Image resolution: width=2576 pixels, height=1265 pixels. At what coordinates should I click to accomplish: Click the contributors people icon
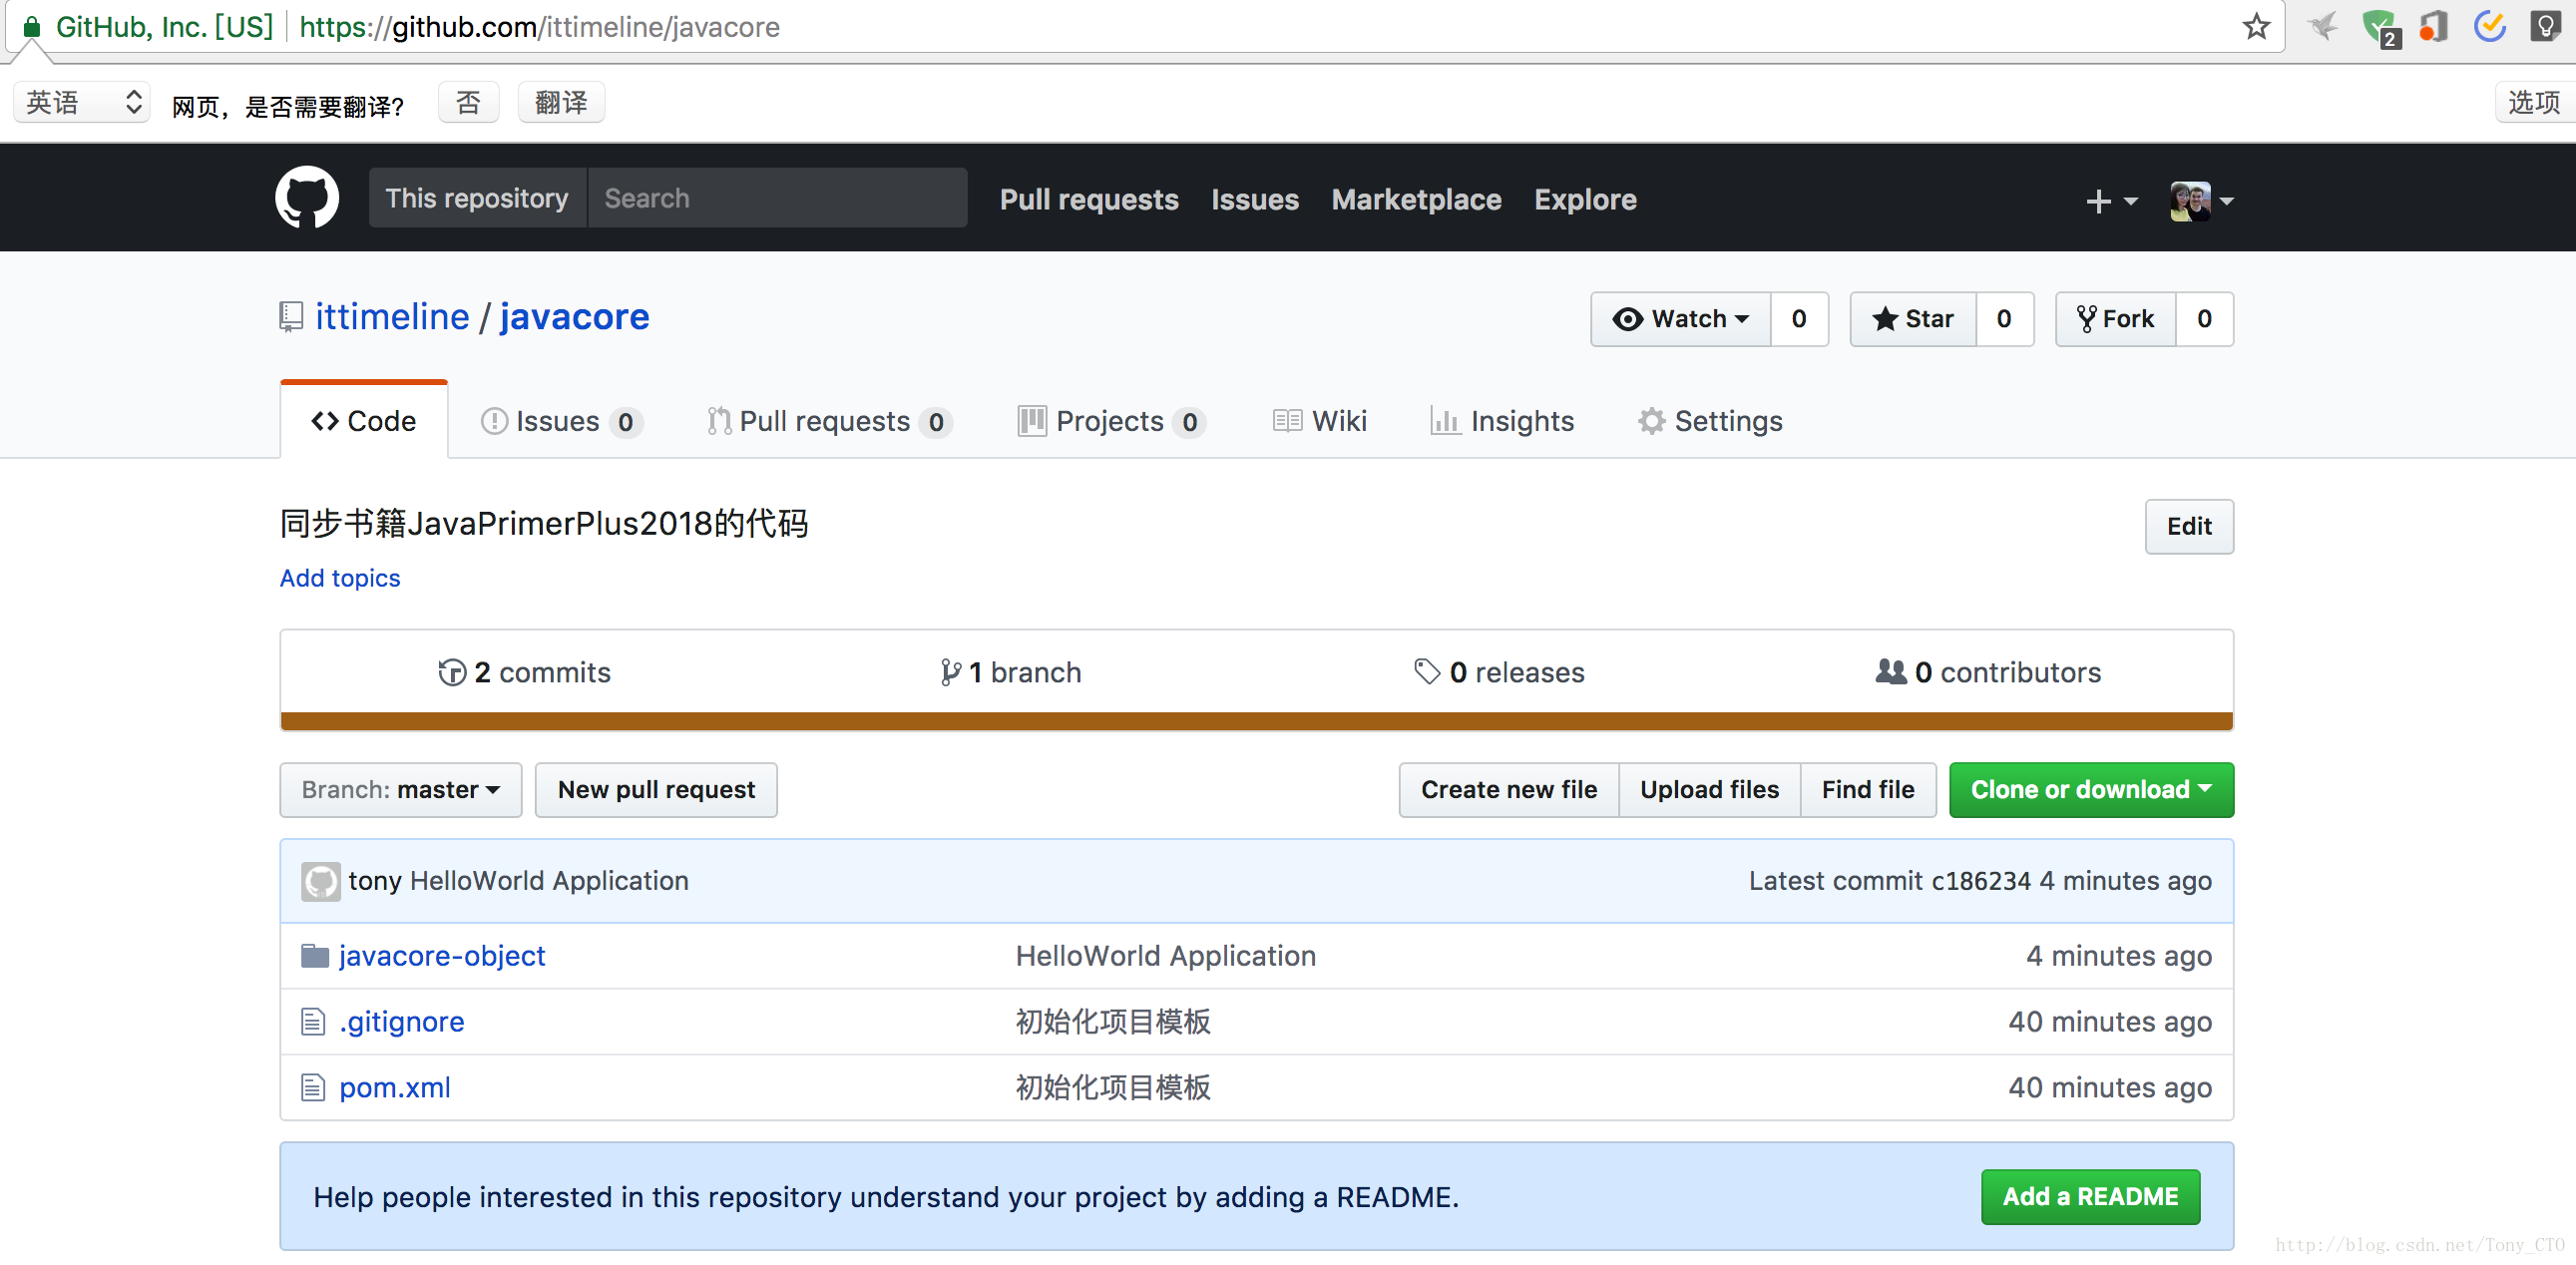pos(1890,671)
